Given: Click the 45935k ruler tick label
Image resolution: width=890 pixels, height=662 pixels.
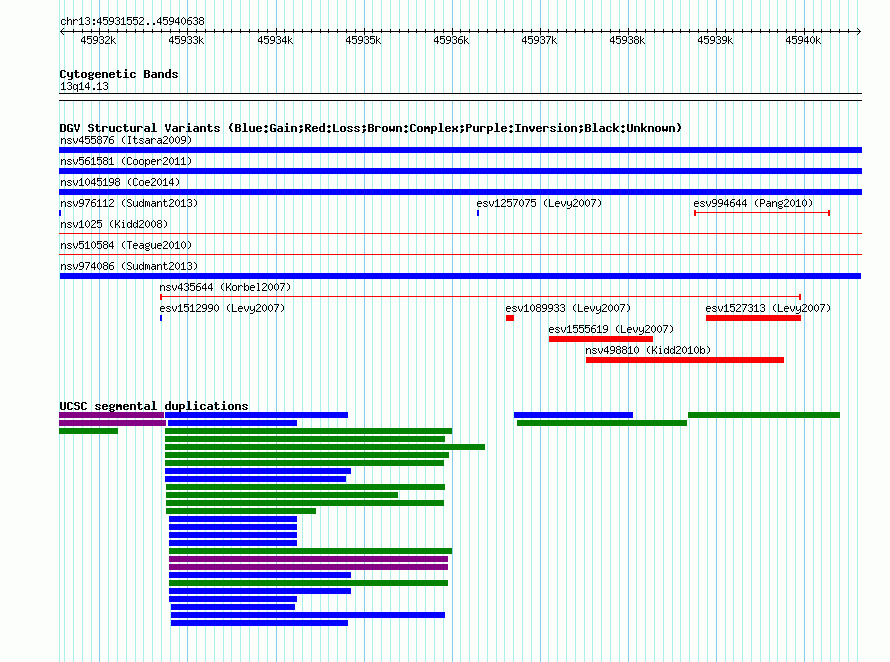Looking at the screenshot, I should (363, 40).
